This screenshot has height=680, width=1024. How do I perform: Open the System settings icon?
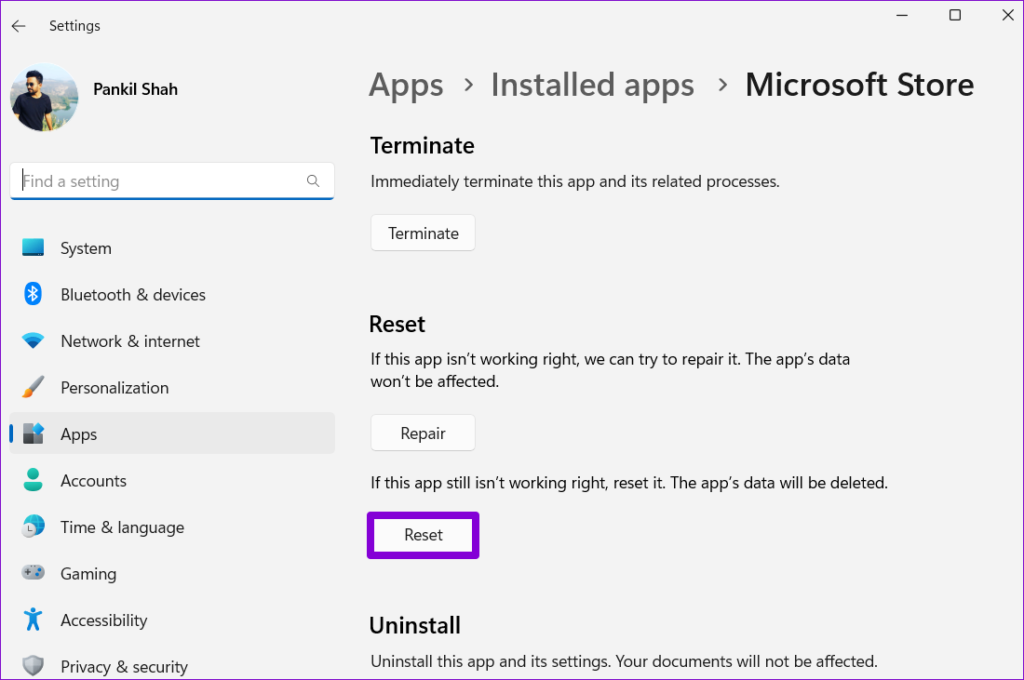pos(33,247)
